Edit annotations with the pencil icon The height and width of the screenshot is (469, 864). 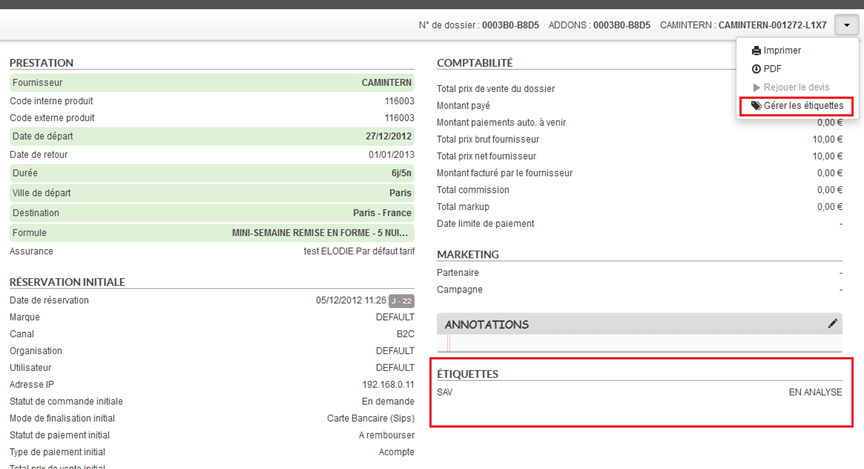pyautogui.click(x=833, y=324)
